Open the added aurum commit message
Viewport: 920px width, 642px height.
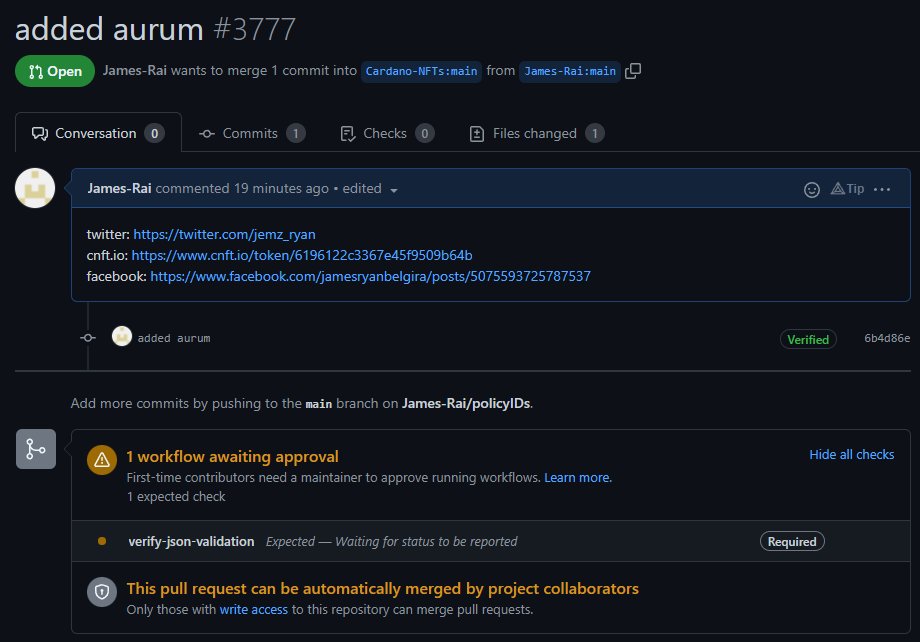(174, 338)
